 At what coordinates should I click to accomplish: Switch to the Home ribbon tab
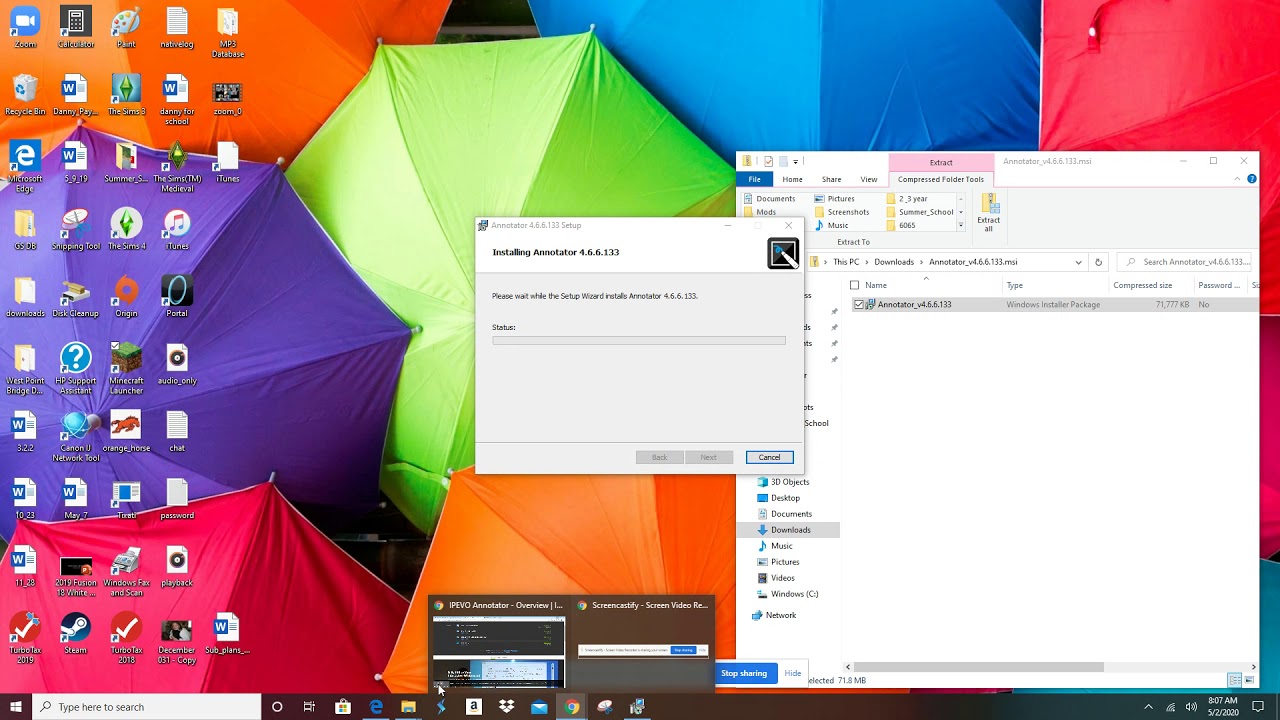792,179
